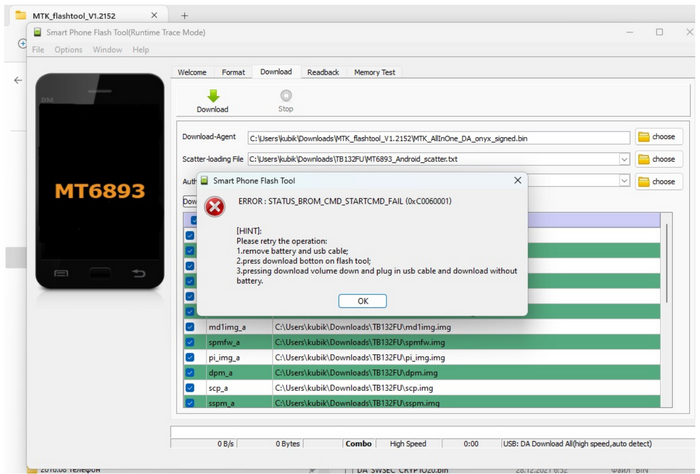The width and height of the screenshot is (700, 474).
Task: Click the green Download arrow icon
Action: tap(212, 96)
